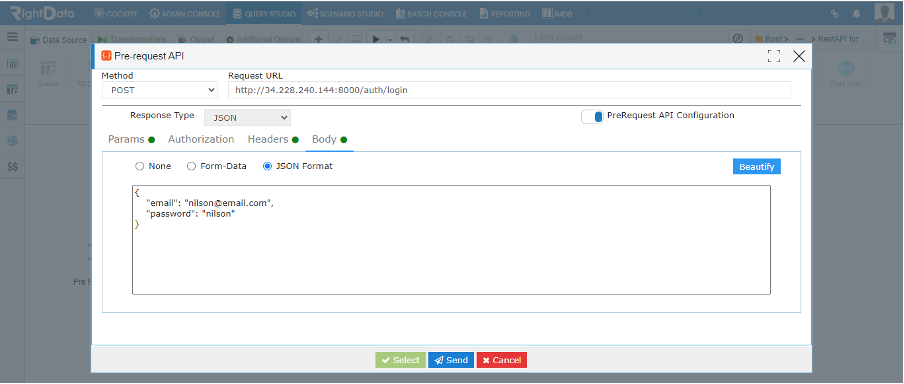Image resolution: width=904 pixels, height=384 pixels.
Task: Click the "password": "nilson" line
Action: pyautogui.click(x=191, y=213)
